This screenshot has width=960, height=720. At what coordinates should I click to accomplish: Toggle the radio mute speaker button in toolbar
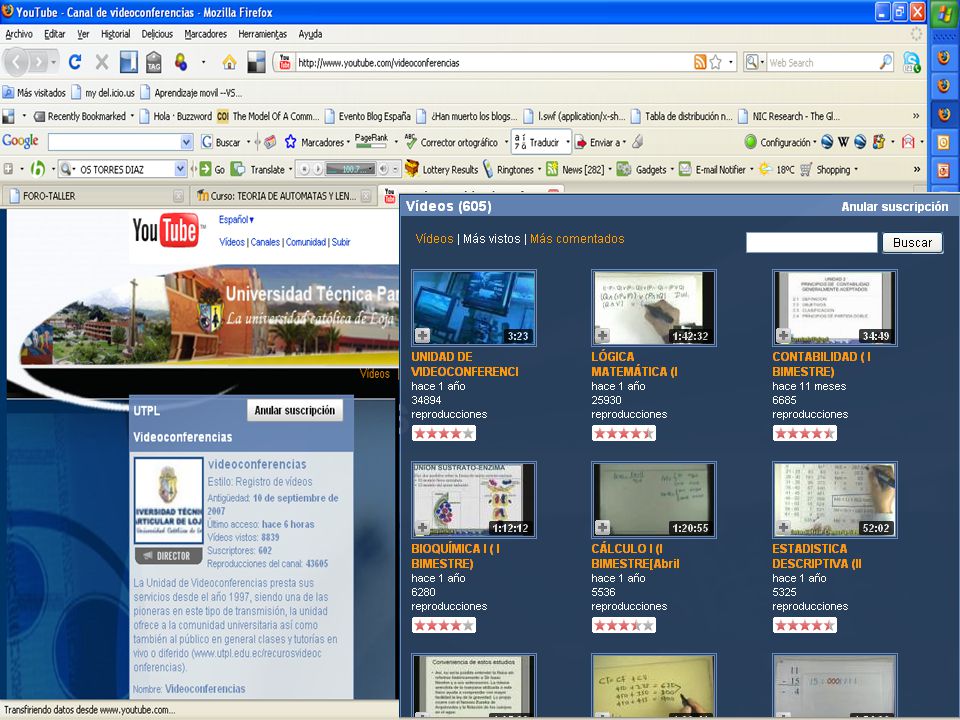(383, 169)
